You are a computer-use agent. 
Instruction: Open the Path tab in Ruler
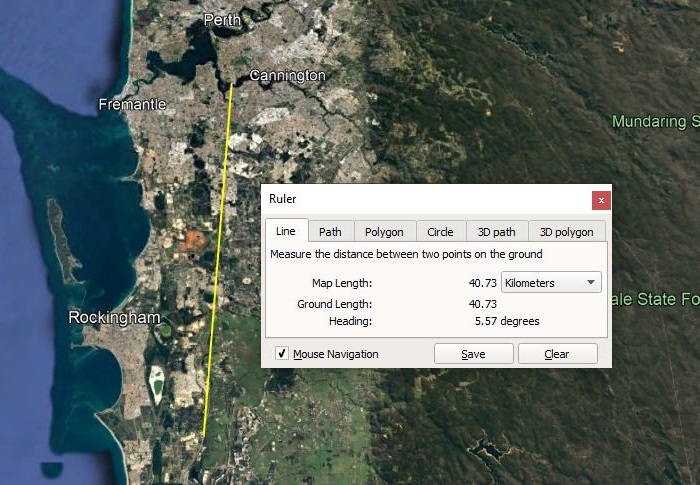click(x=330, y=232)
